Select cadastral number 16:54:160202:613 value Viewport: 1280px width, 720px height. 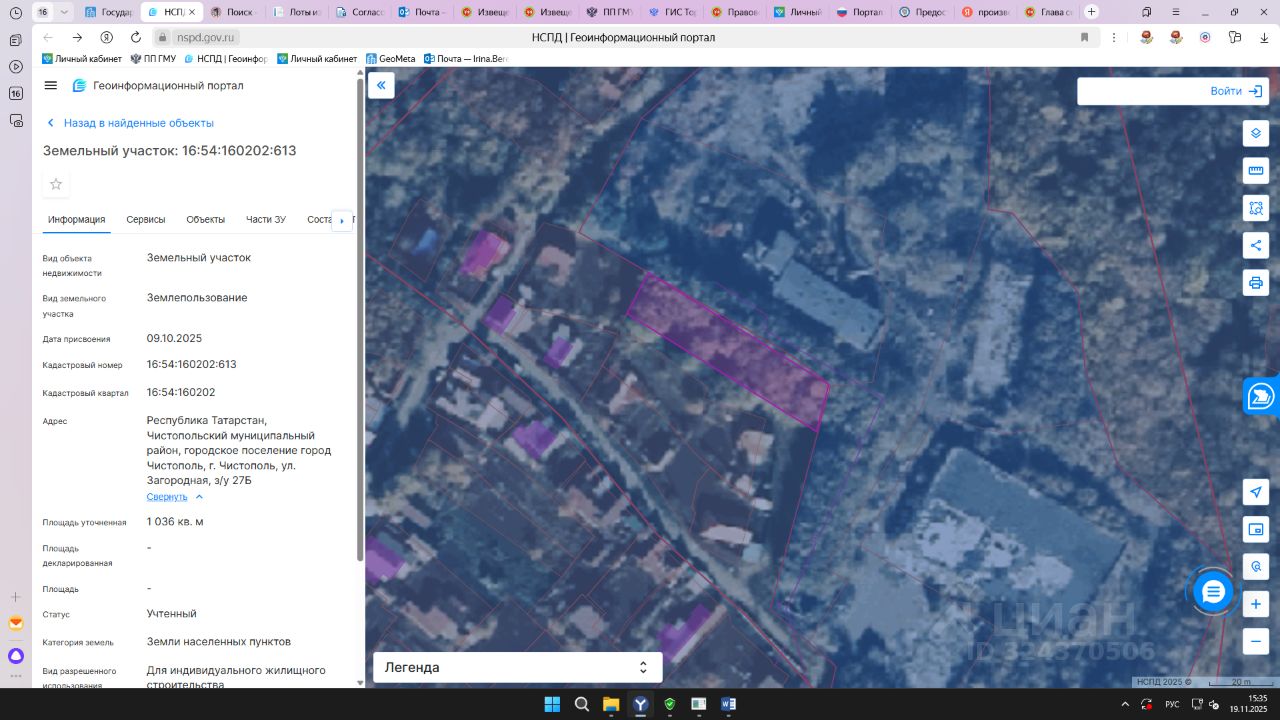coord(192,365)
